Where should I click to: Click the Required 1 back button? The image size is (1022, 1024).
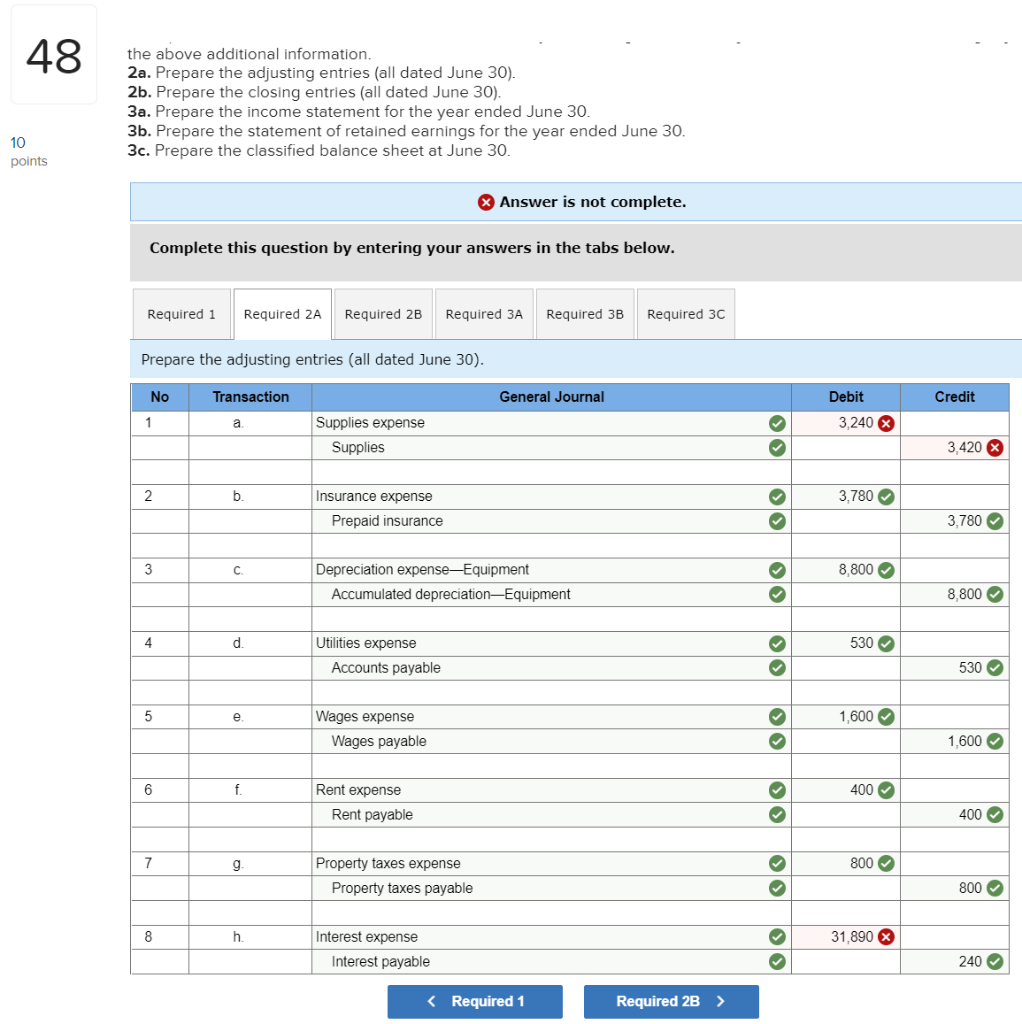(475, 1001)
